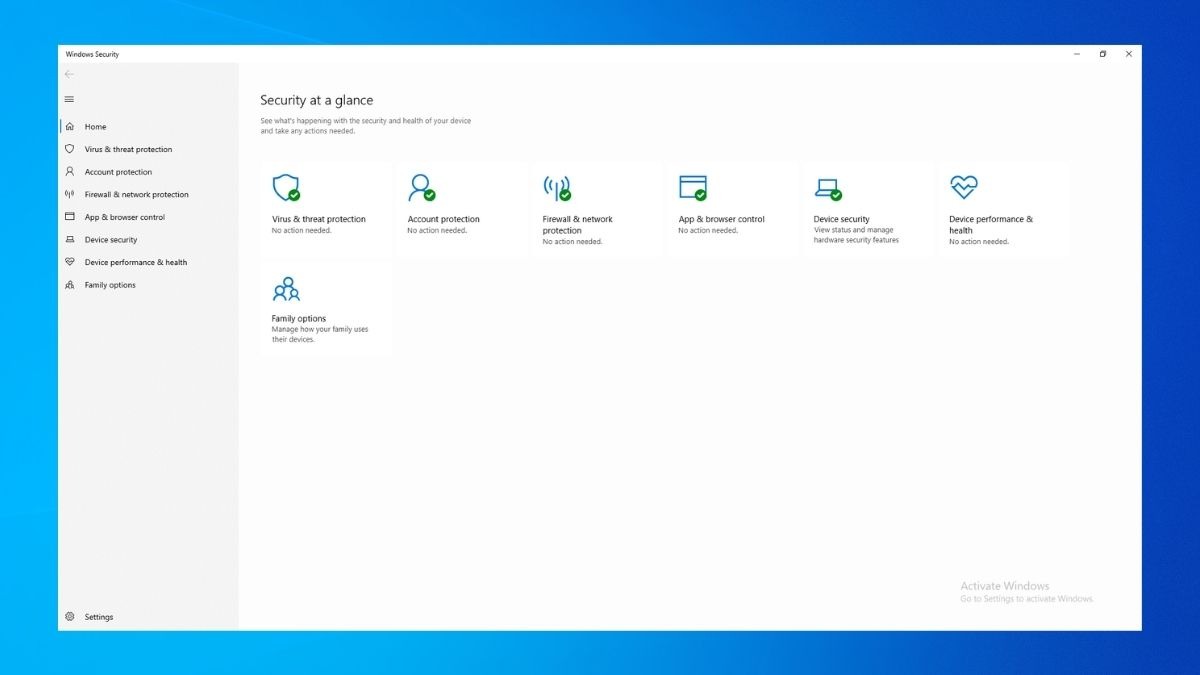Close the Windows Security window
Screen dimensions: 1200x675
coord(1129,54)
